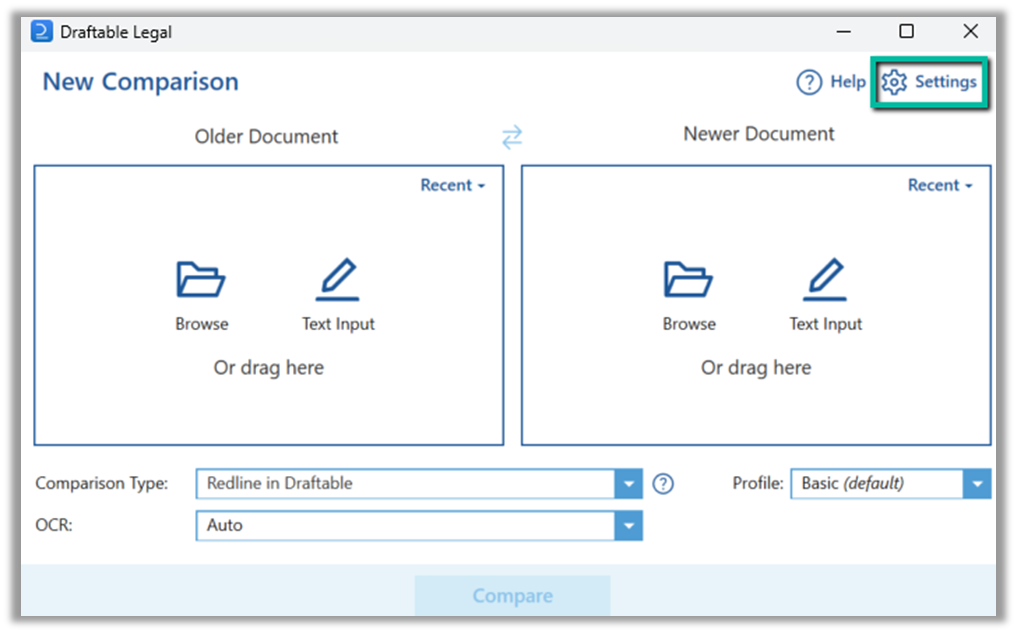This screenshot has width=1017, height=633.
Task: Click the 'New Comparison' heading
Action: (141, 82)
